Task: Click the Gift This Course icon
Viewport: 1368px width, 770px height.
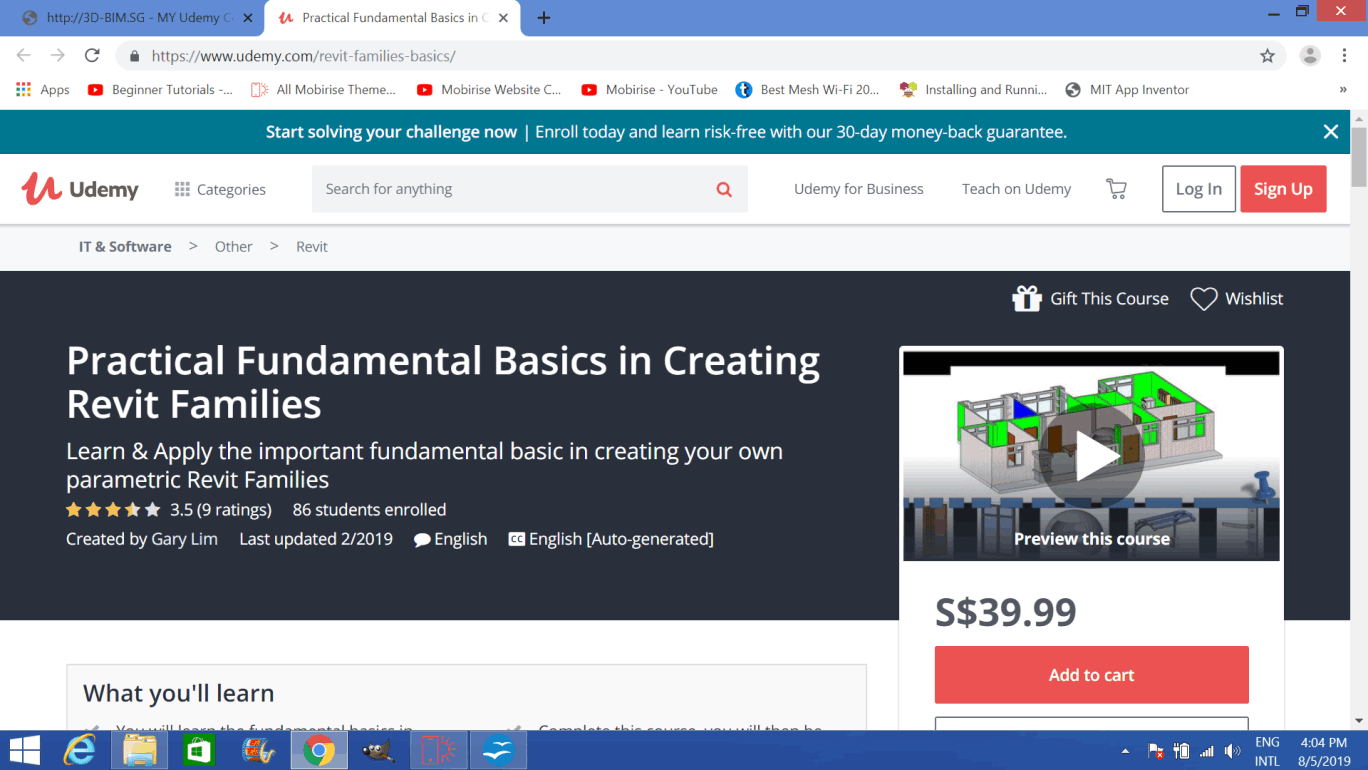Action: pos(1027,299)
